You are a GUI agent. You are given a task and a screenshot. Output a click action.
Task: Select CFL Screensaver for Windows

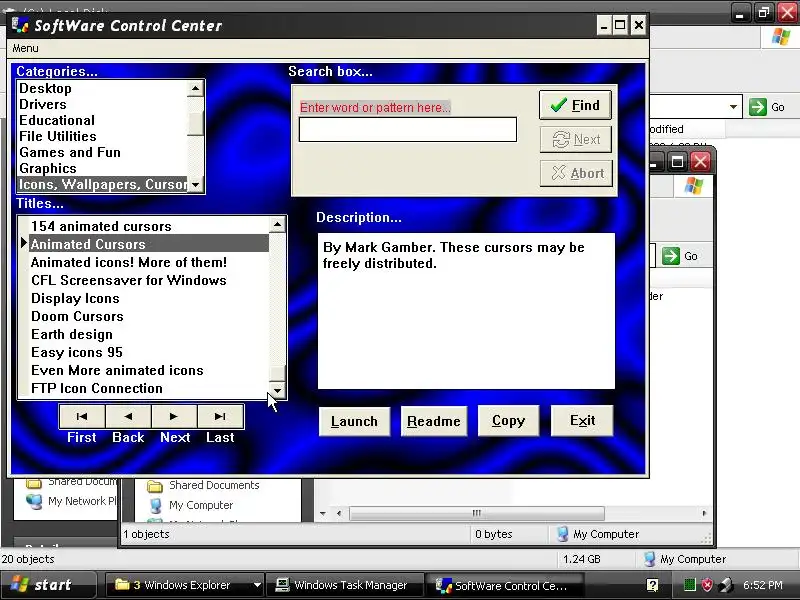pyautogui.click(x=148, y=280)
